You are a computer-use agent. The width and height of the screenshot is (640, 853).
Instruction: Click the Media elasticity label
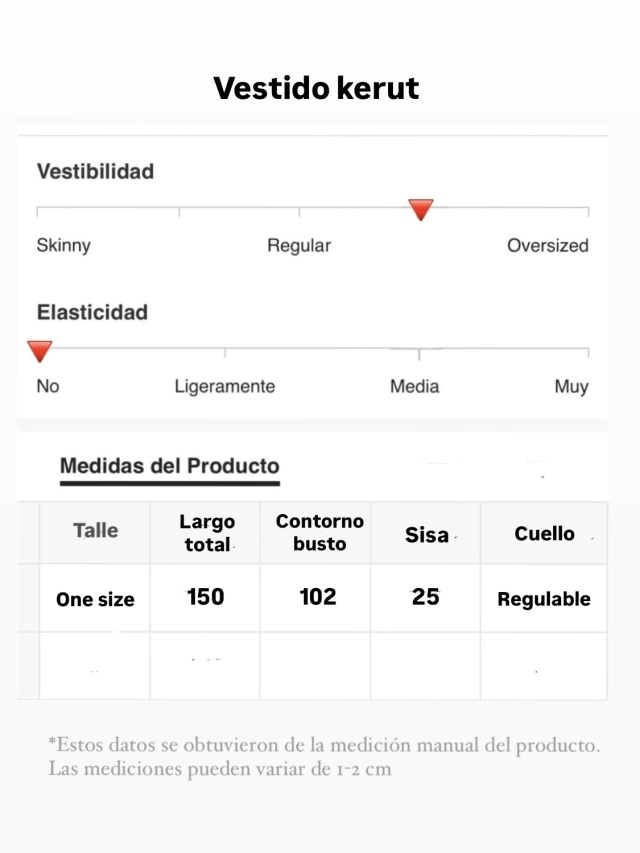pos(414,386)
